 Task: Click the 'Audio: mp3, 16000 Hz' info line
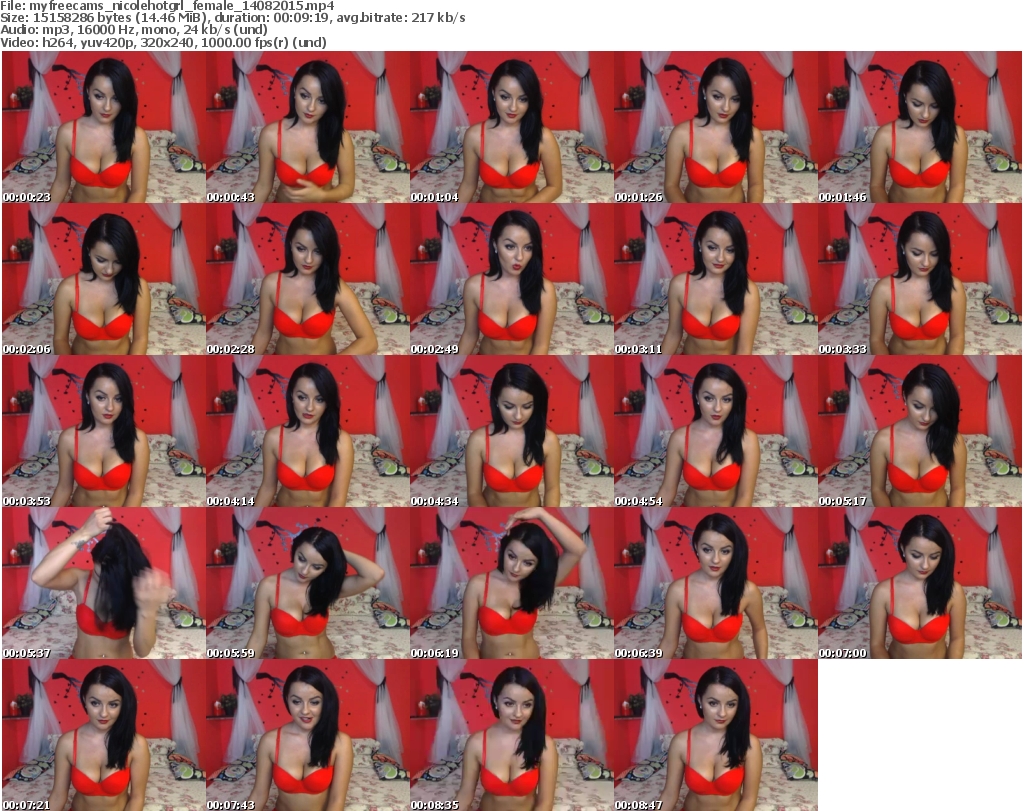point(134,30)
